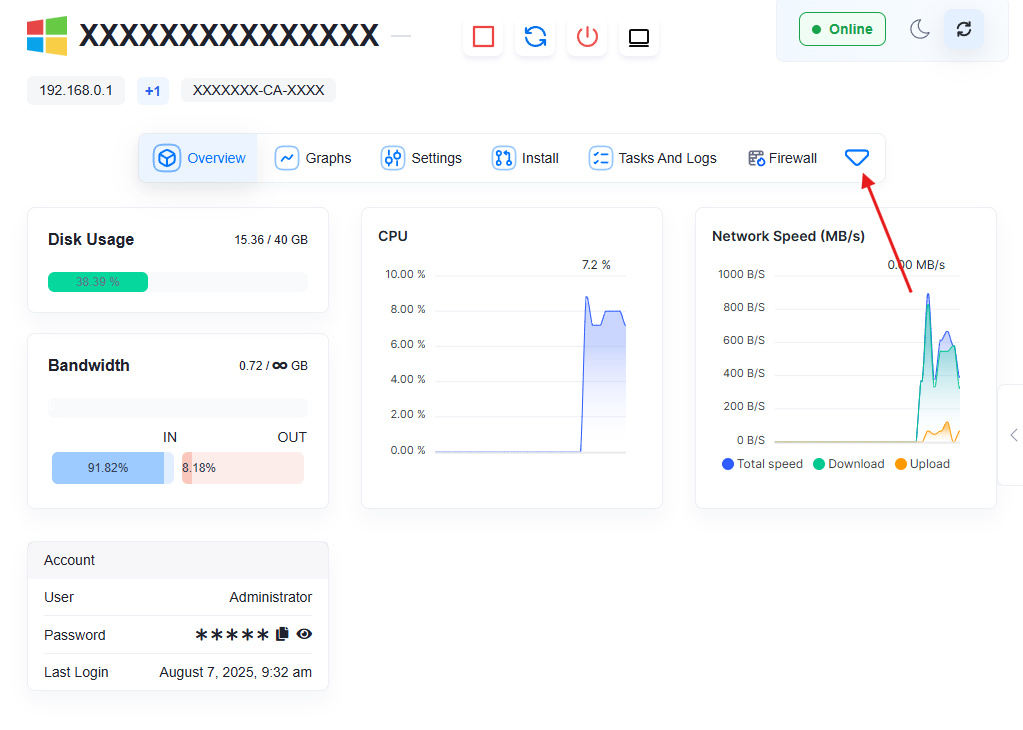Viewport: 1023px width, 730px height.
Task: Switch to the Graphs tab
Action: pos(314,158)
